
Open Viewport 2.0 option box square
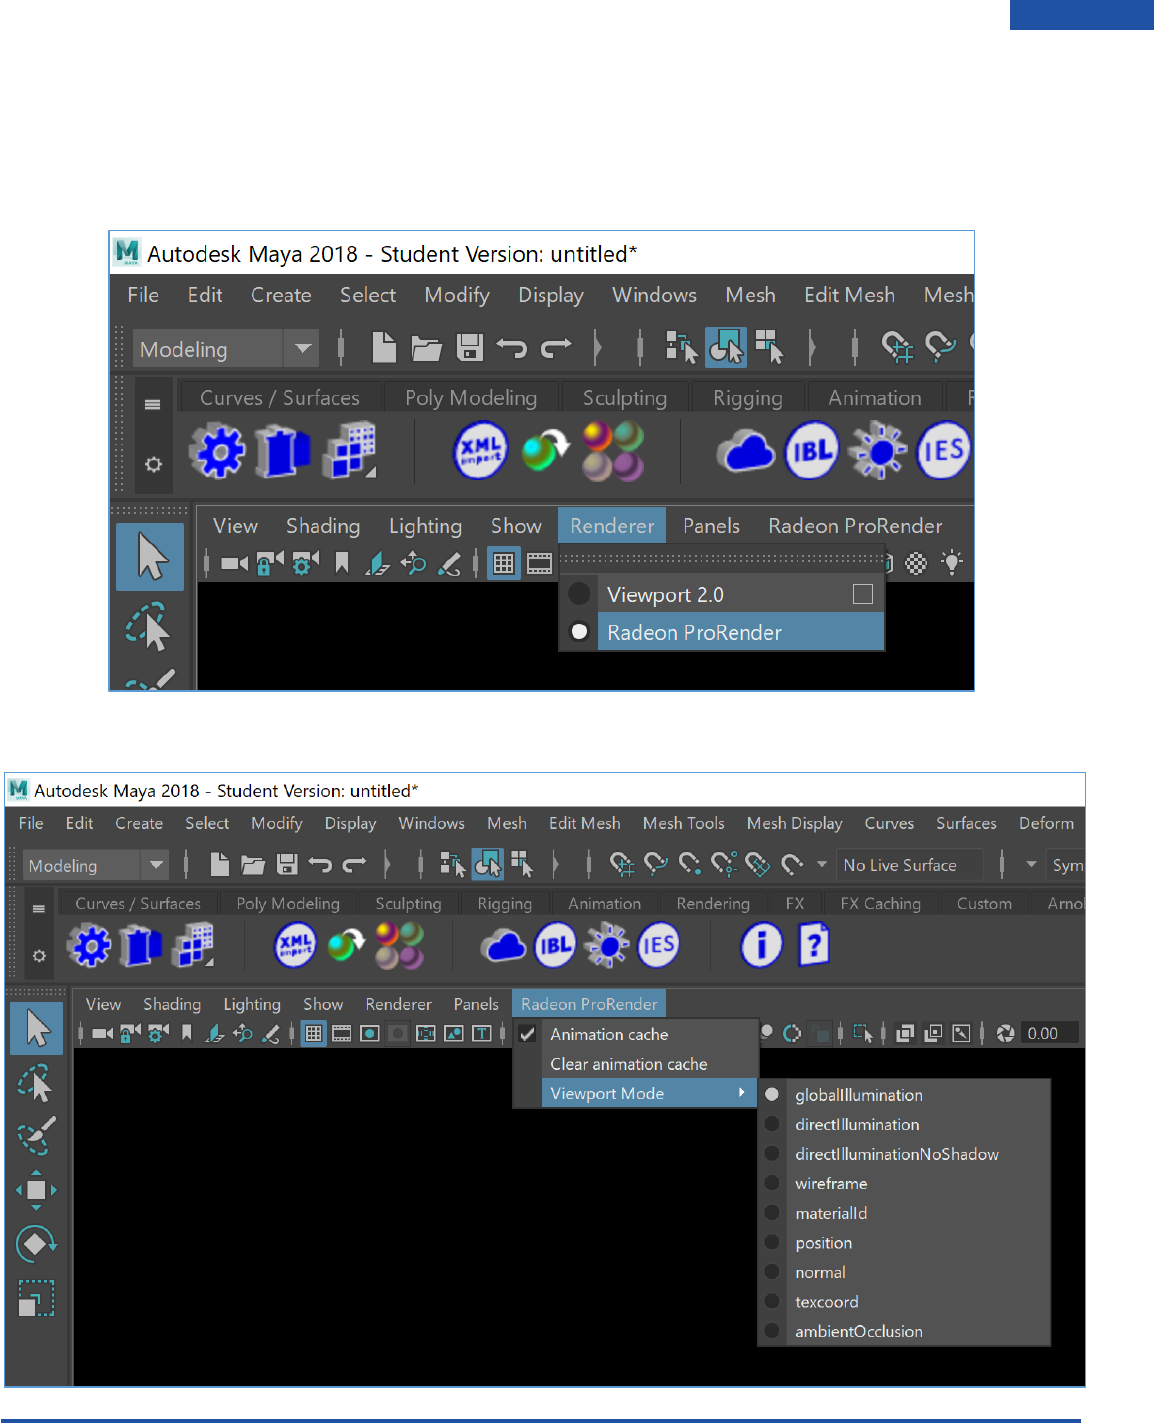863,594
